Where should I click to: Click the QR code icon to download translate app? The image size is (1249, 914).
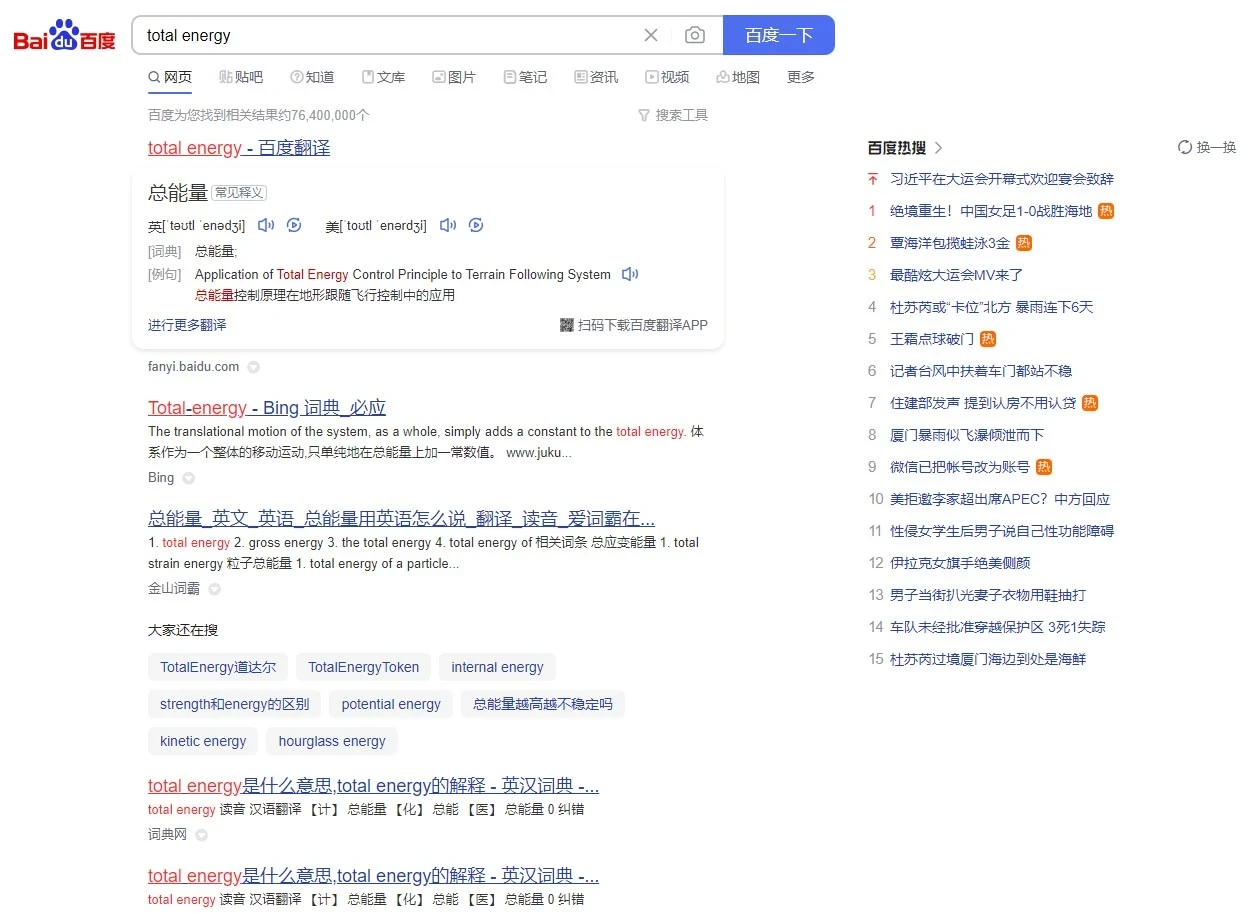tap(568, 325)
